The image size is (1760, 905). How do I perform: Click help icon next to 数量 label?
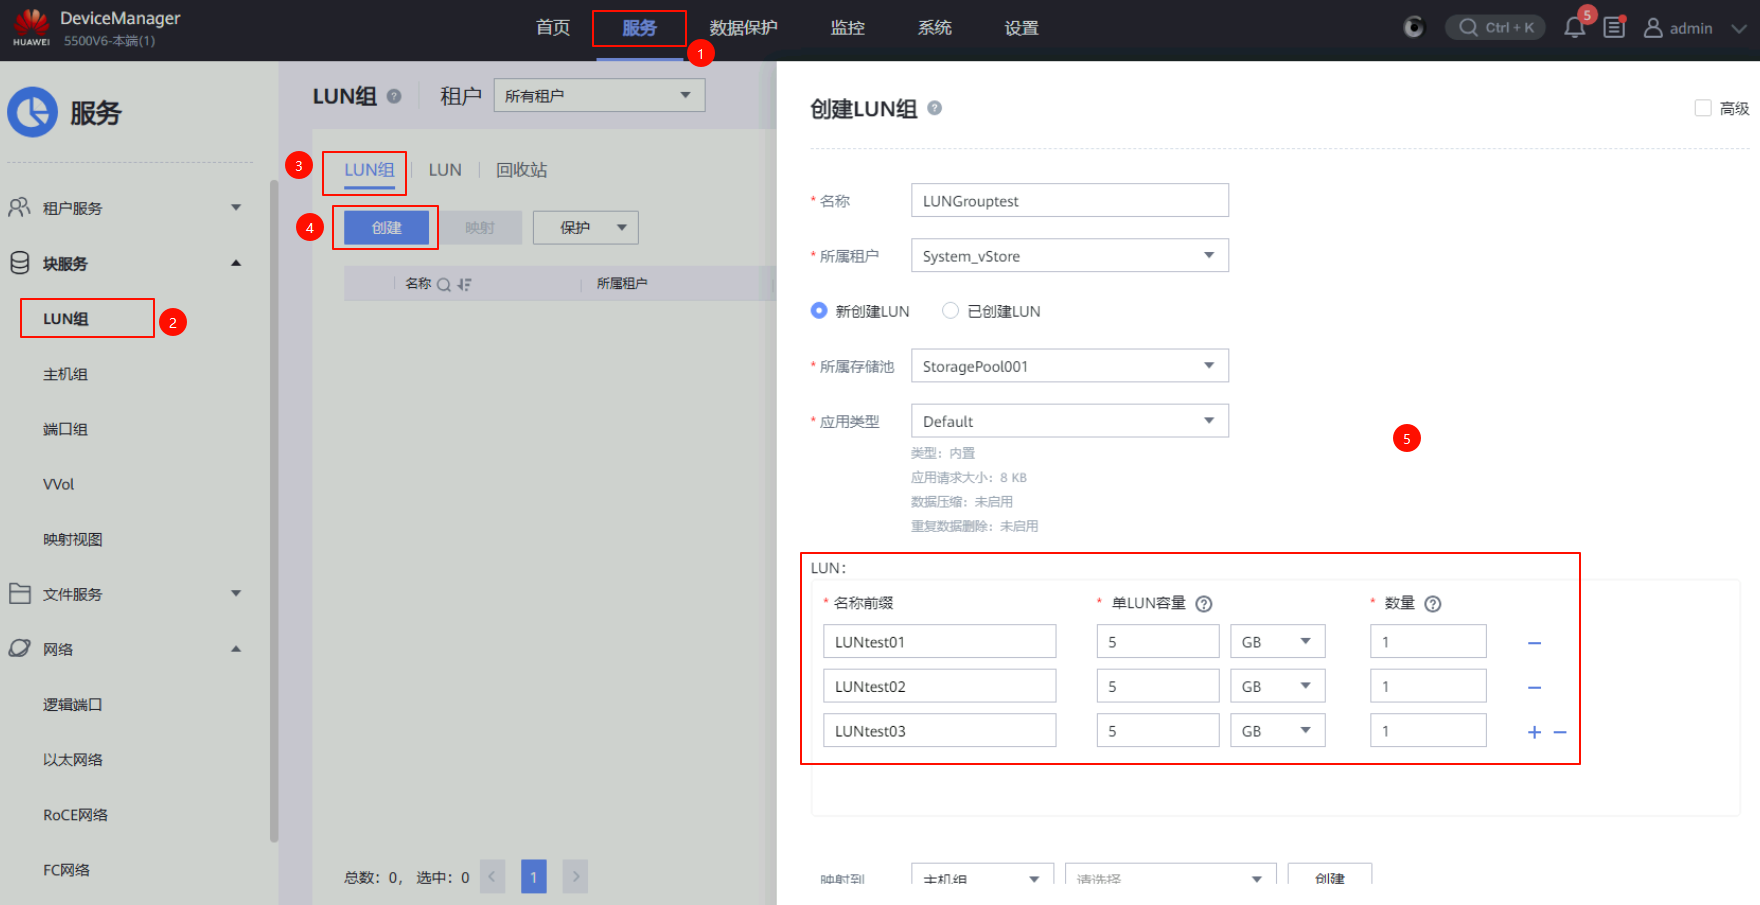click(1432, 604)
